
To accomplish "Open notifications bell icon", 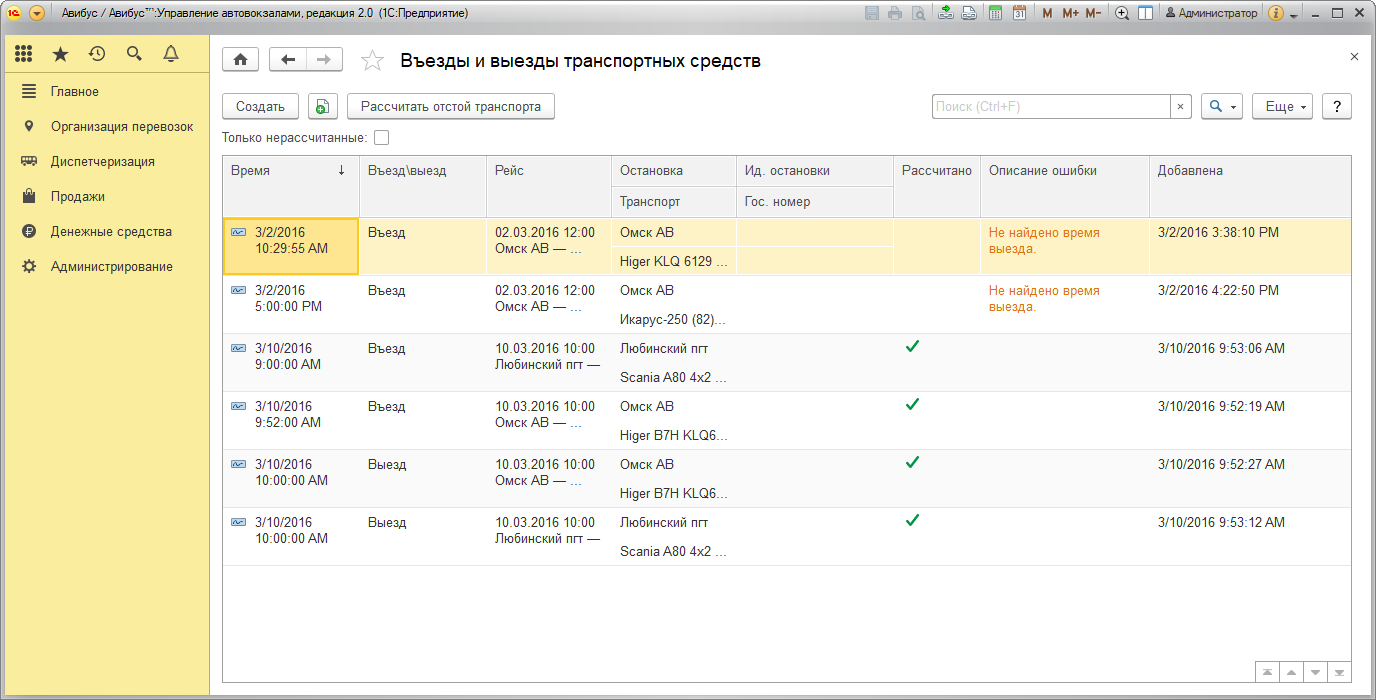I will point(171,54).
